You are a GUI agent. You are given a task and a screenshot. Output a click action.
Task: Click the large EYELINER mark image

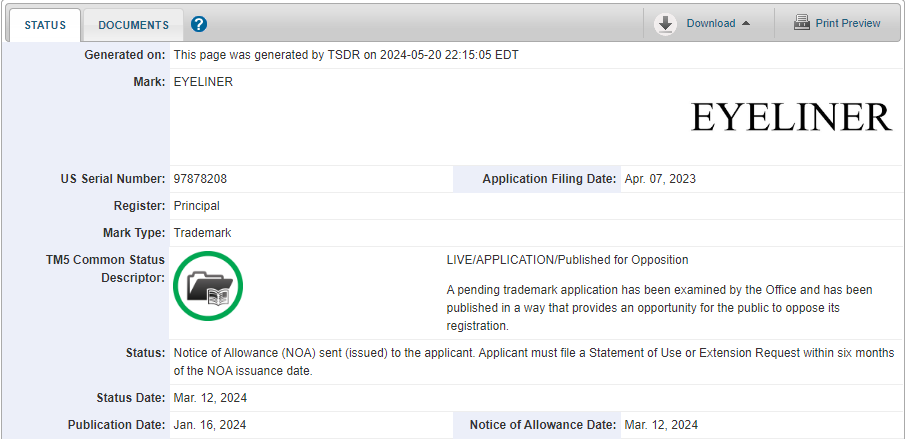(x=790, y=117)
